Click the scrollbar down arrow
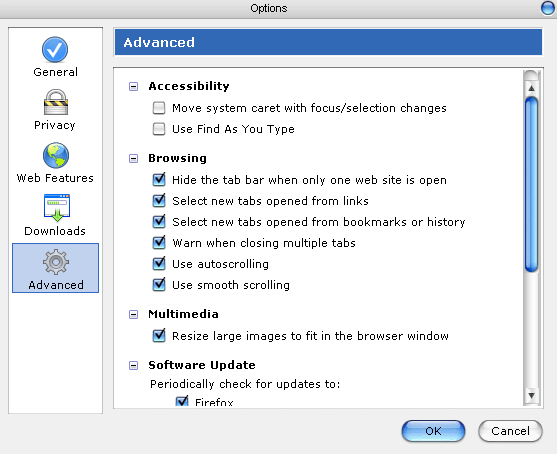Screen dimensions: 557x454 pos(531,395)
